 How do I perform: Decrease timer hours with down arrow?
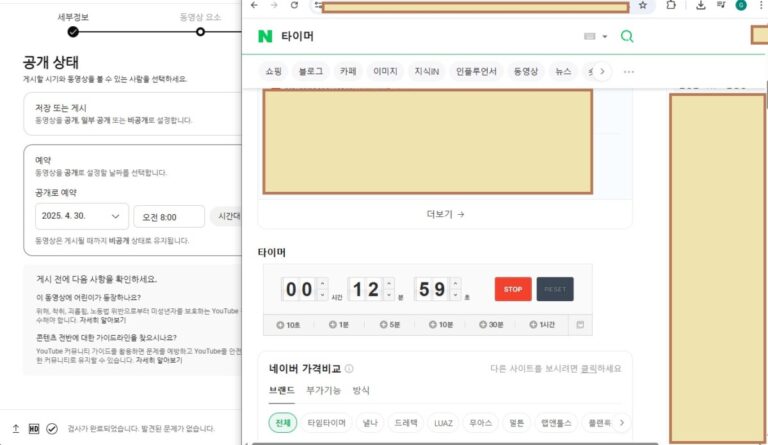322,295
